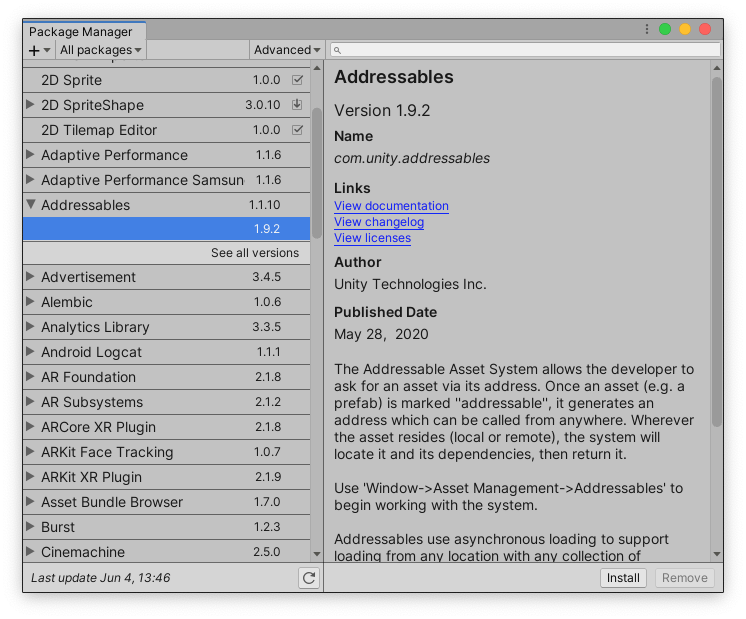Select the Alembic package name
746x619 pixels.
point(67,302)
